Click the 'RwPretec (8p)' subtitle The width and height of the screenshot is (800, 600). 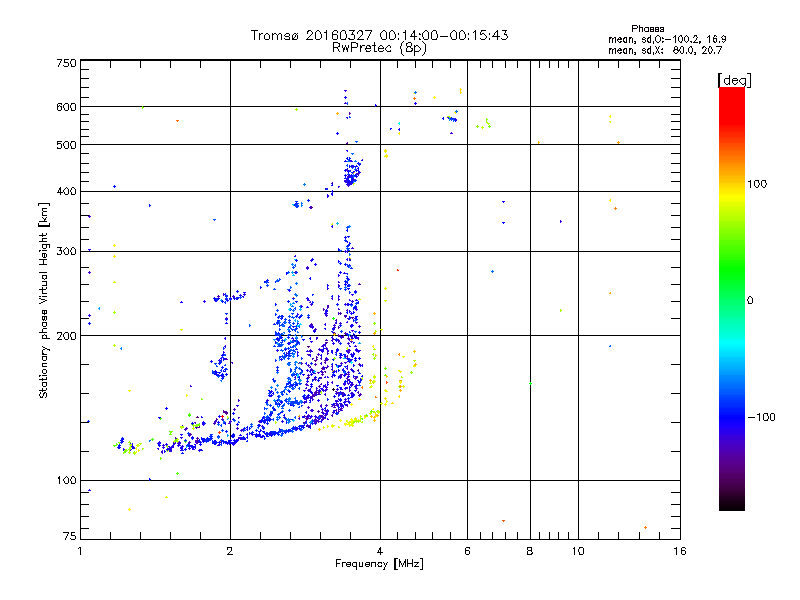379,48
